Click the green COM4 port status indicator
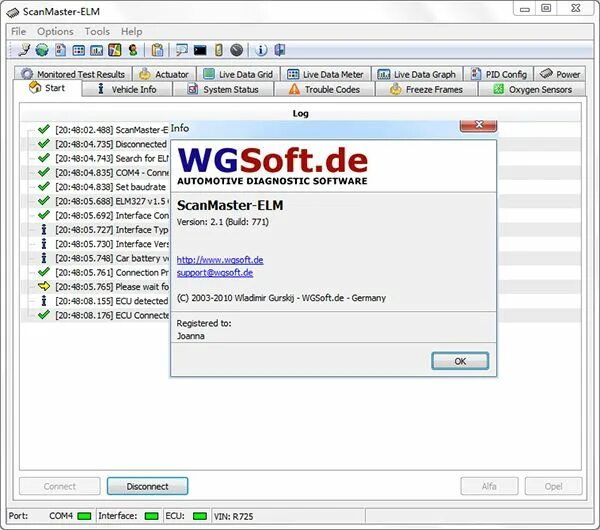 (x=84, y=516)
